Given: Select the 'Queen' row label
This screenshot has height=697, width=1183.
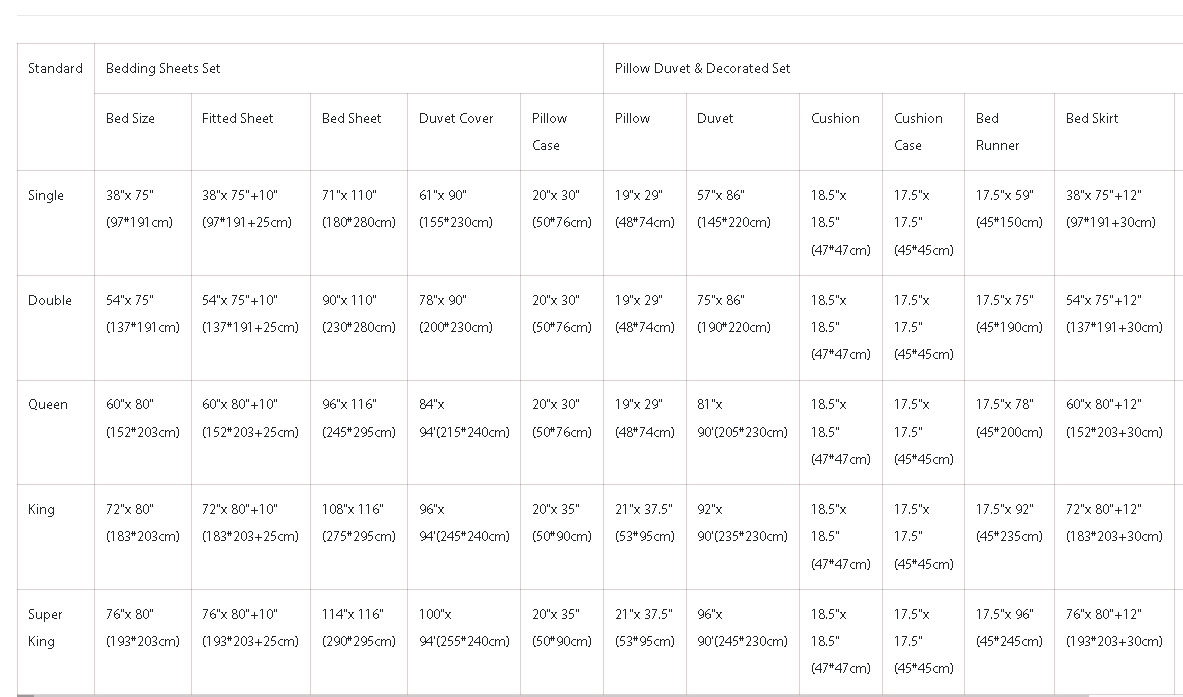Looking at the screenshot, I should coord(48,405).
